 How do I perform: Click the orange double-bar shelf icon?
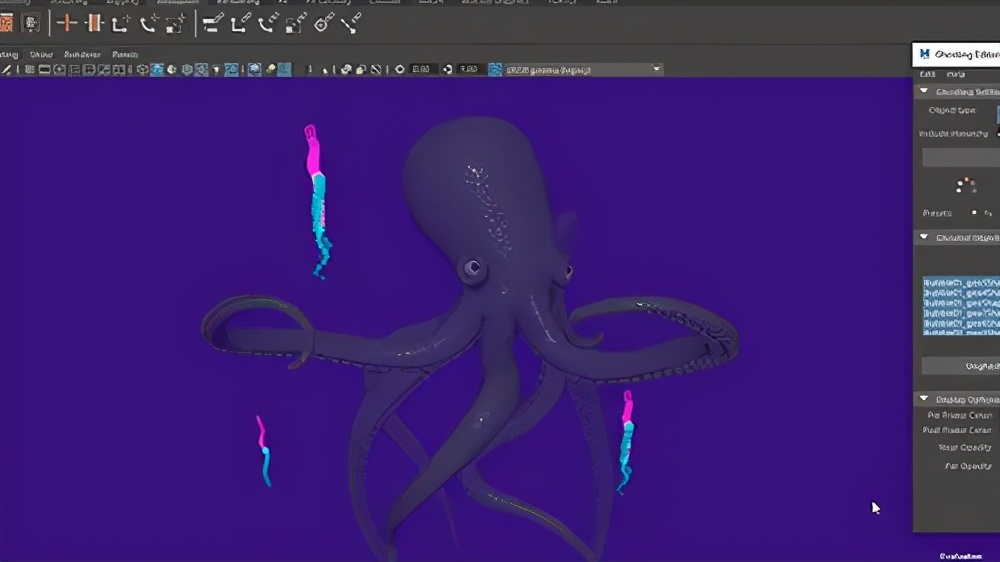pyautogui.click(x=94, y=22)
